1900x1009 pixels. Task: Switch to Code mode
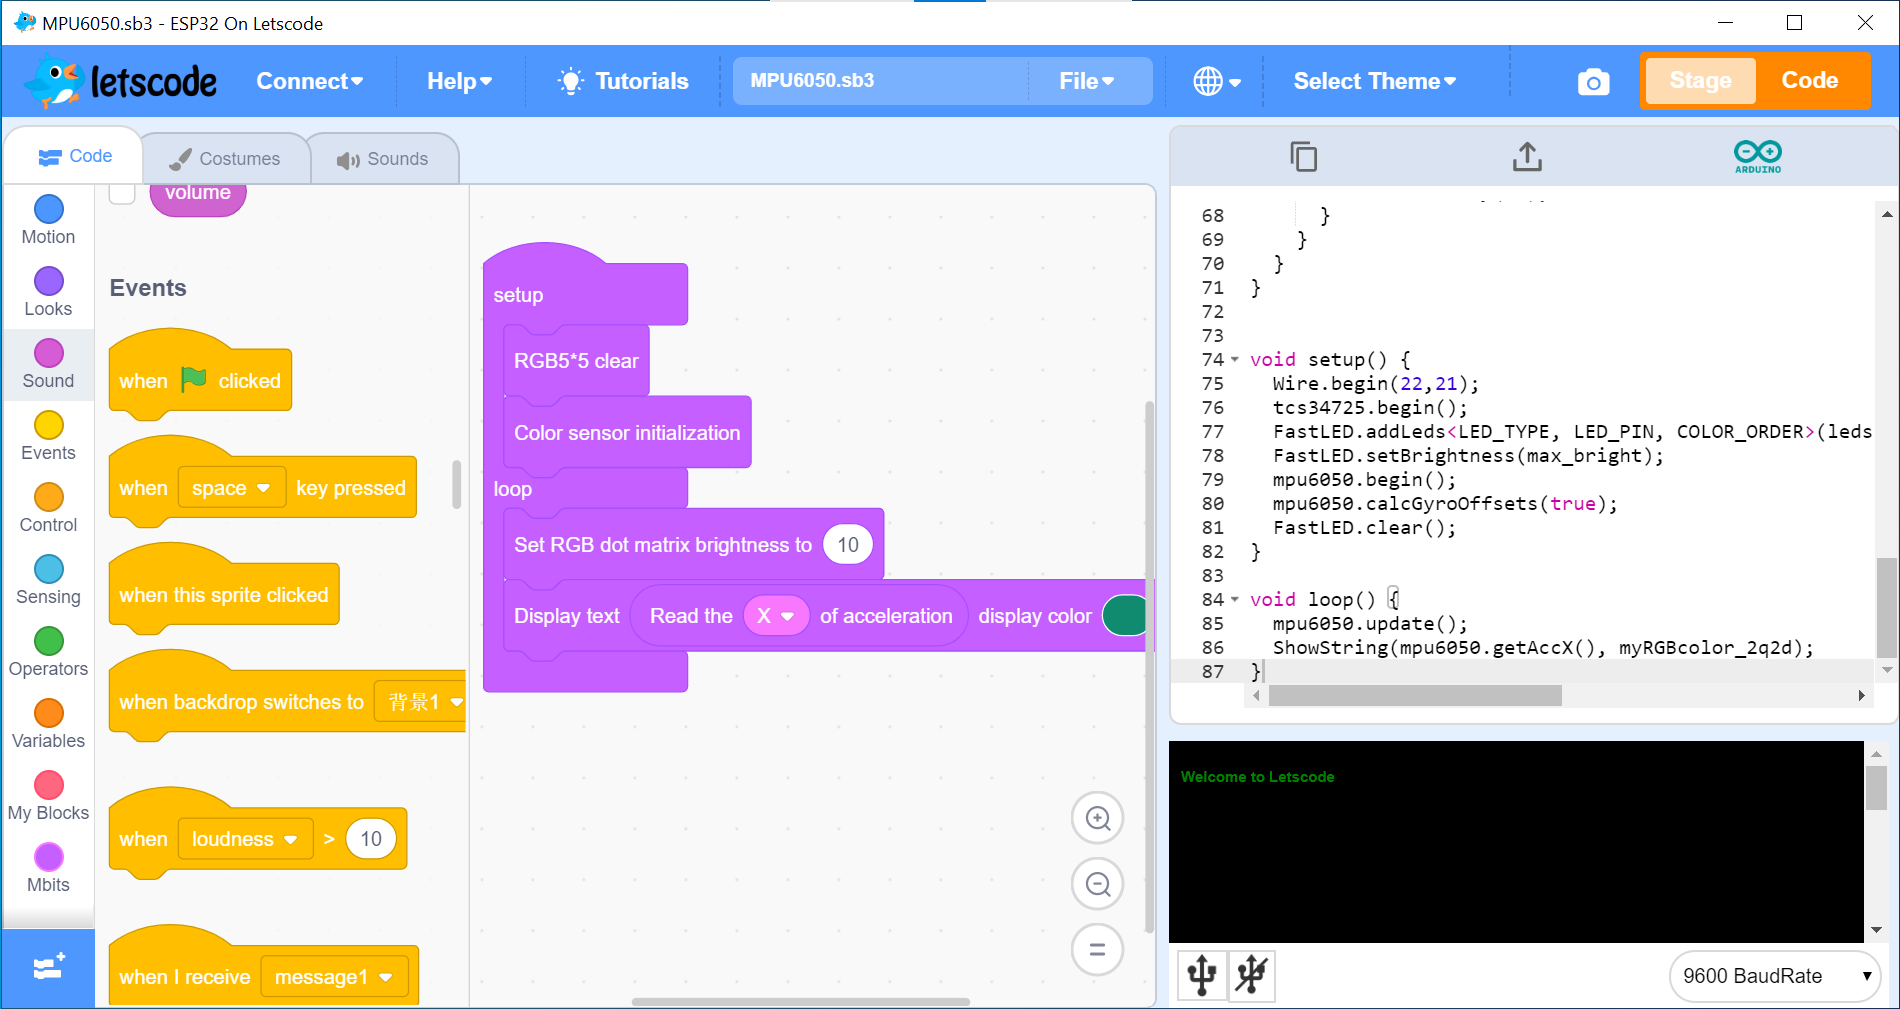point(1809,81)
